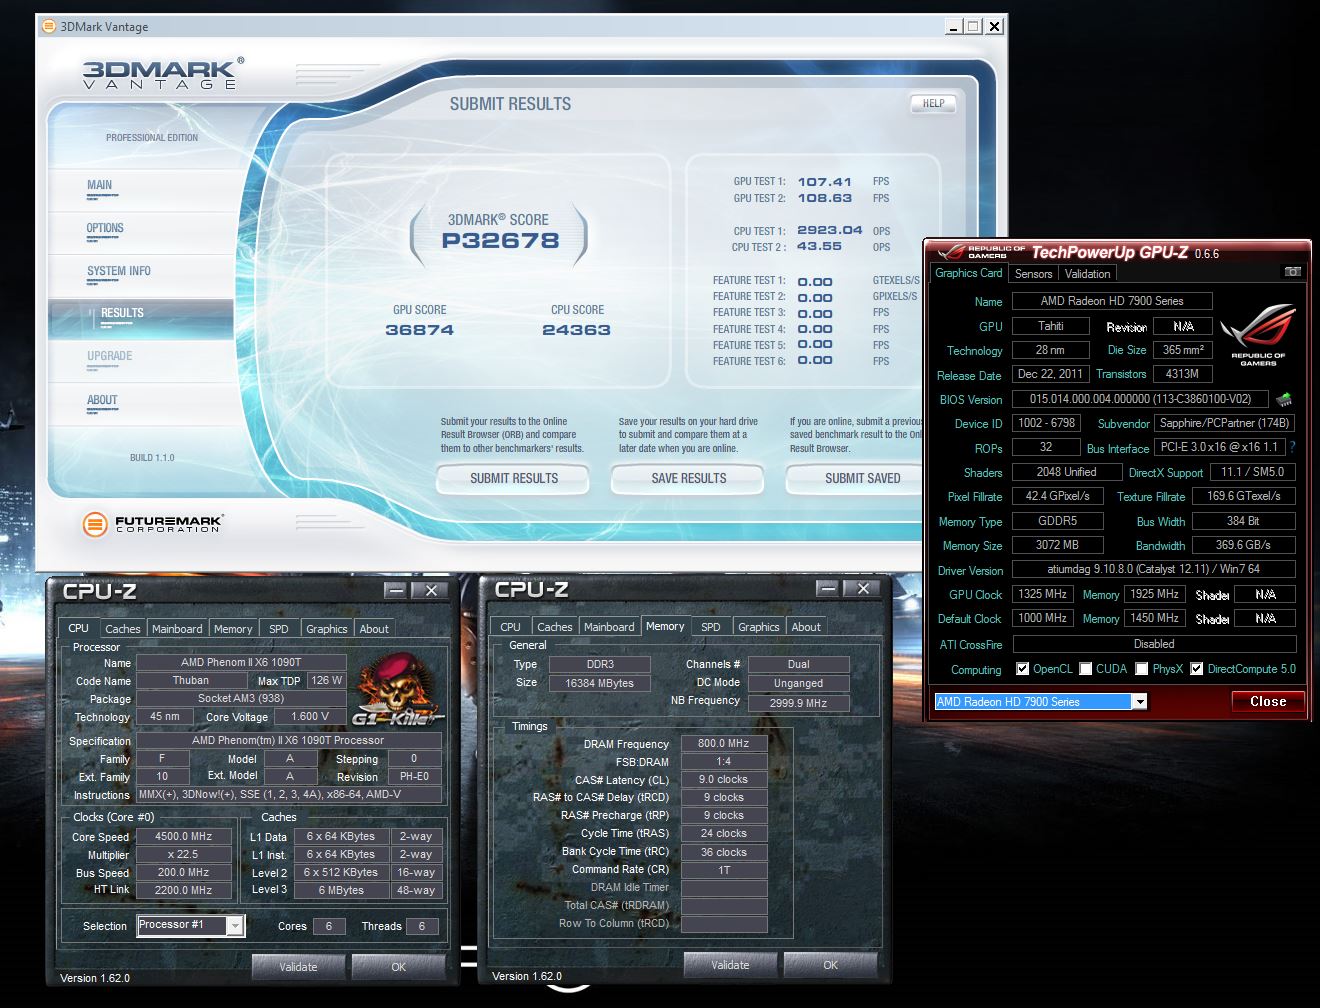Click OK in left CPU-Z window

(398, 967)
